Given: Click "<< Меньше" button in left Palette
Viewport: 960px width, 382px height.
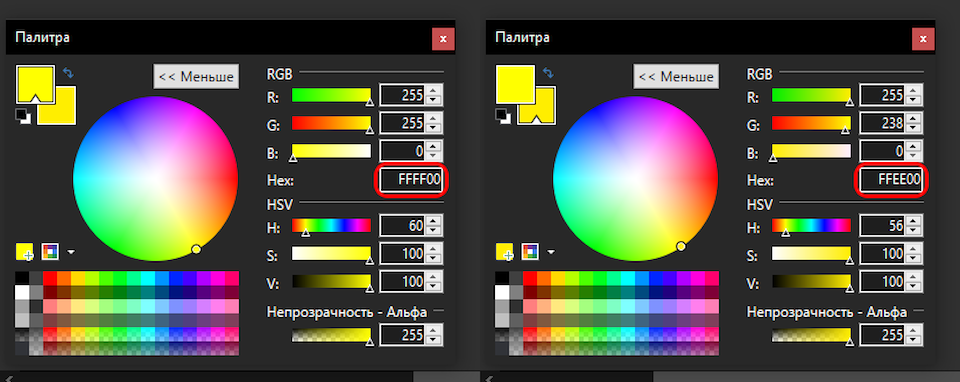Looking at the screenshot, I should click(196, 77).
